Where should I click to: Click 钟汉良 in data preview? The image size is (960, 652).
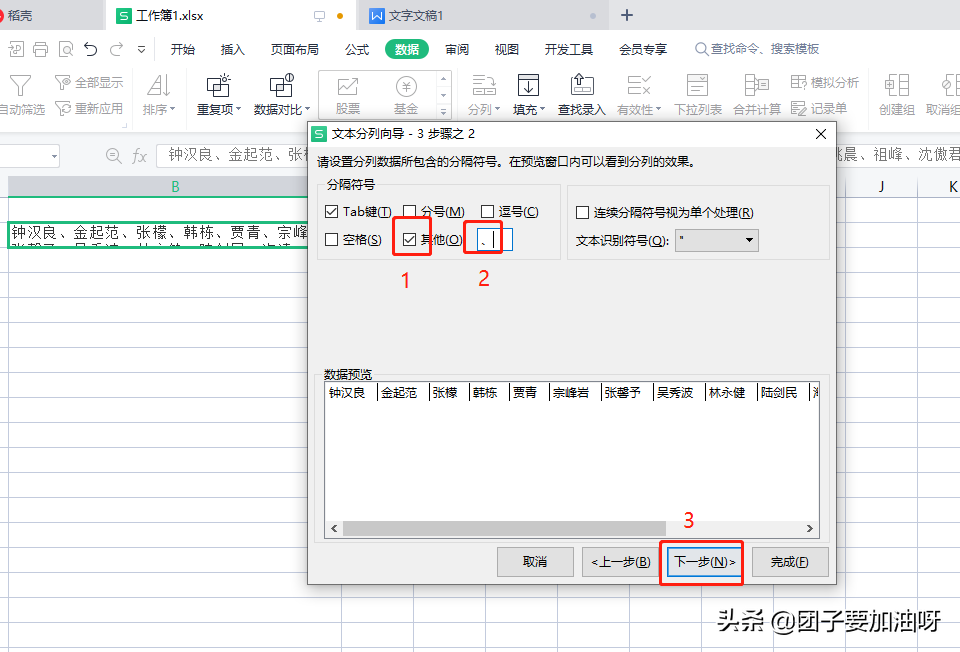click(x=347, y=393)
